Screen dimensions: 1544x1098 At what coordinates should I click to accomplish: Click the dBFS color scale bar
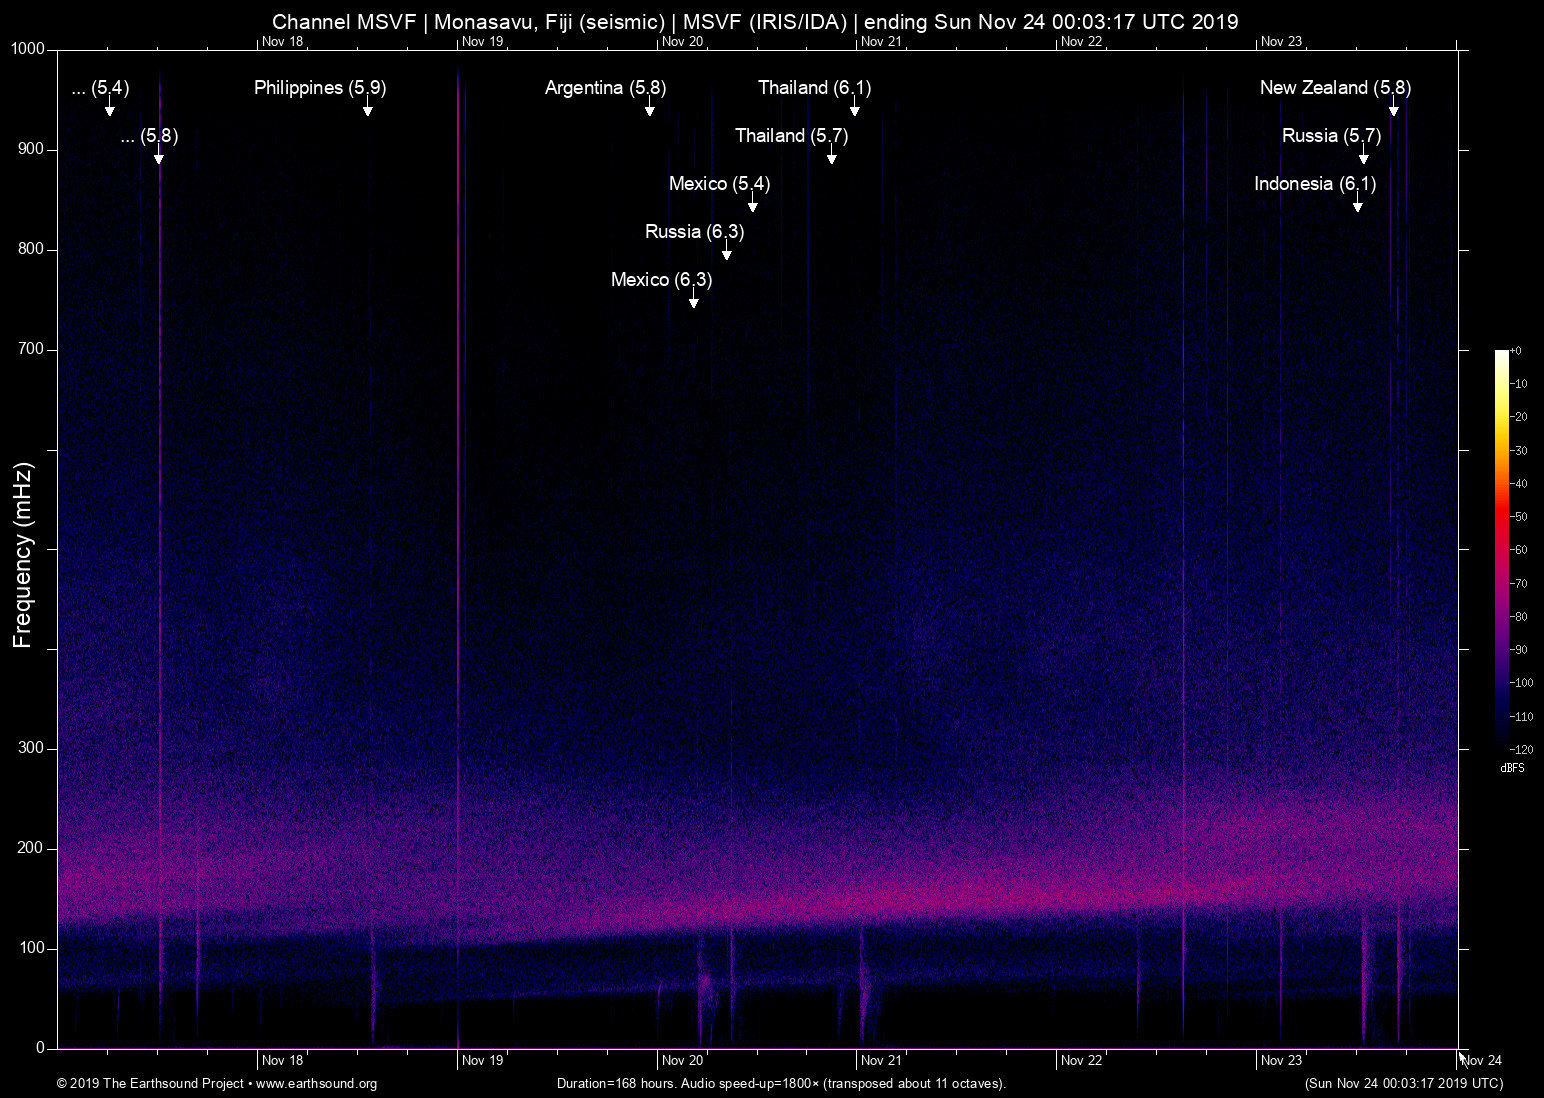(x=1502, y=549)
